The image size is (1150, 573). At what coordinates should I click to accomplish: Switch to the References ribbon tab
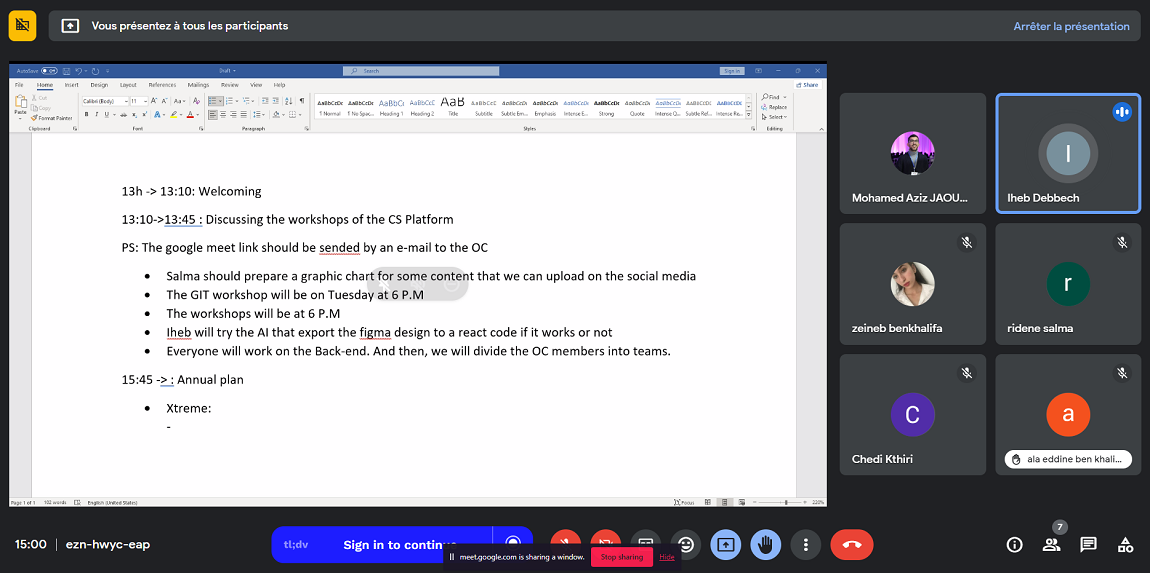162,85
